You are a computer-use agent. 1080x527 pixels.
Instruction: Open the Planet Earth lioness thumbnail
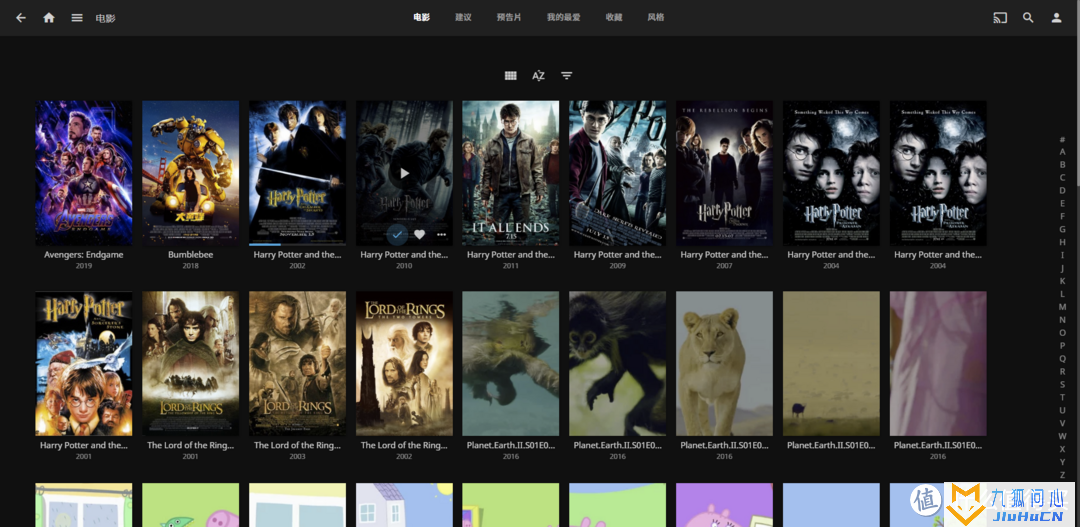click(x=725, y=364)
